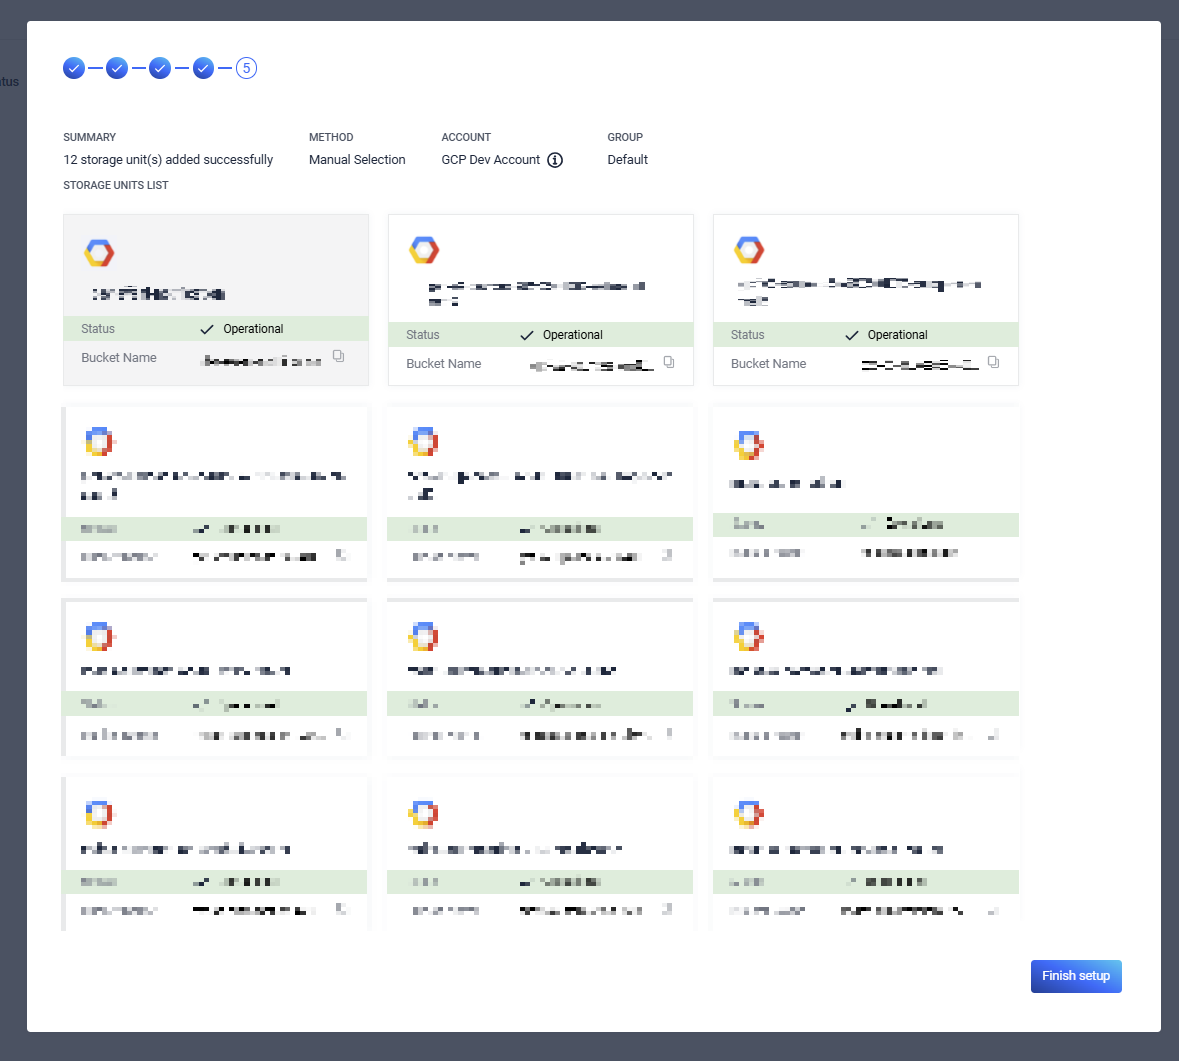Jump to the second completed wizard step
The image size is (1179, 1061).
pyautogui.click(x=117, y=68)
